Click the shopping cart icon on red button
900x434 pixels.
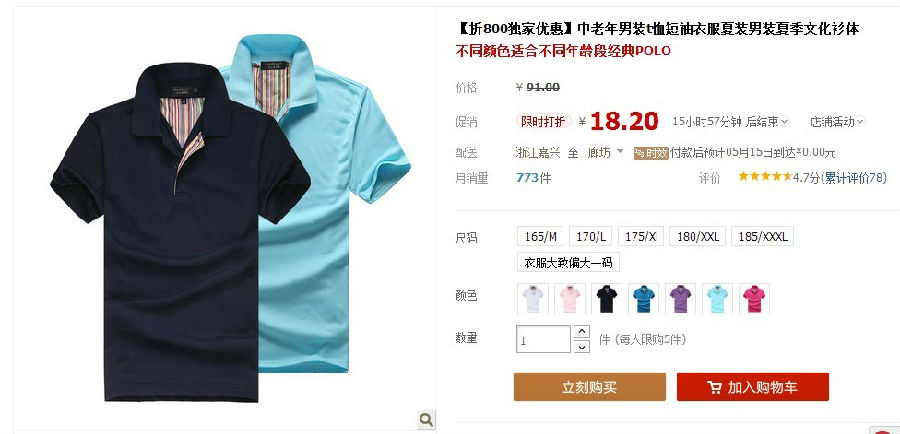point(715,388)
